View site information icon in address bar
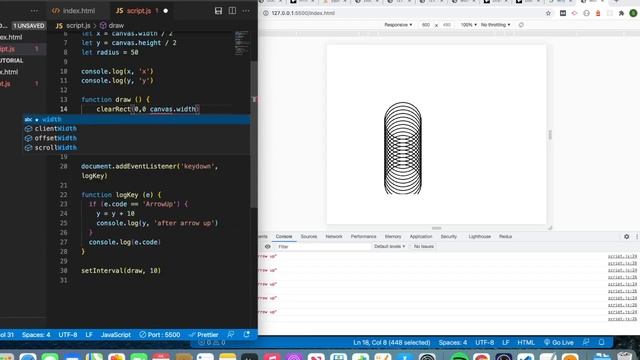Image resolution: width=640 pixels, height=360 pixels. (x=265, y=13)
